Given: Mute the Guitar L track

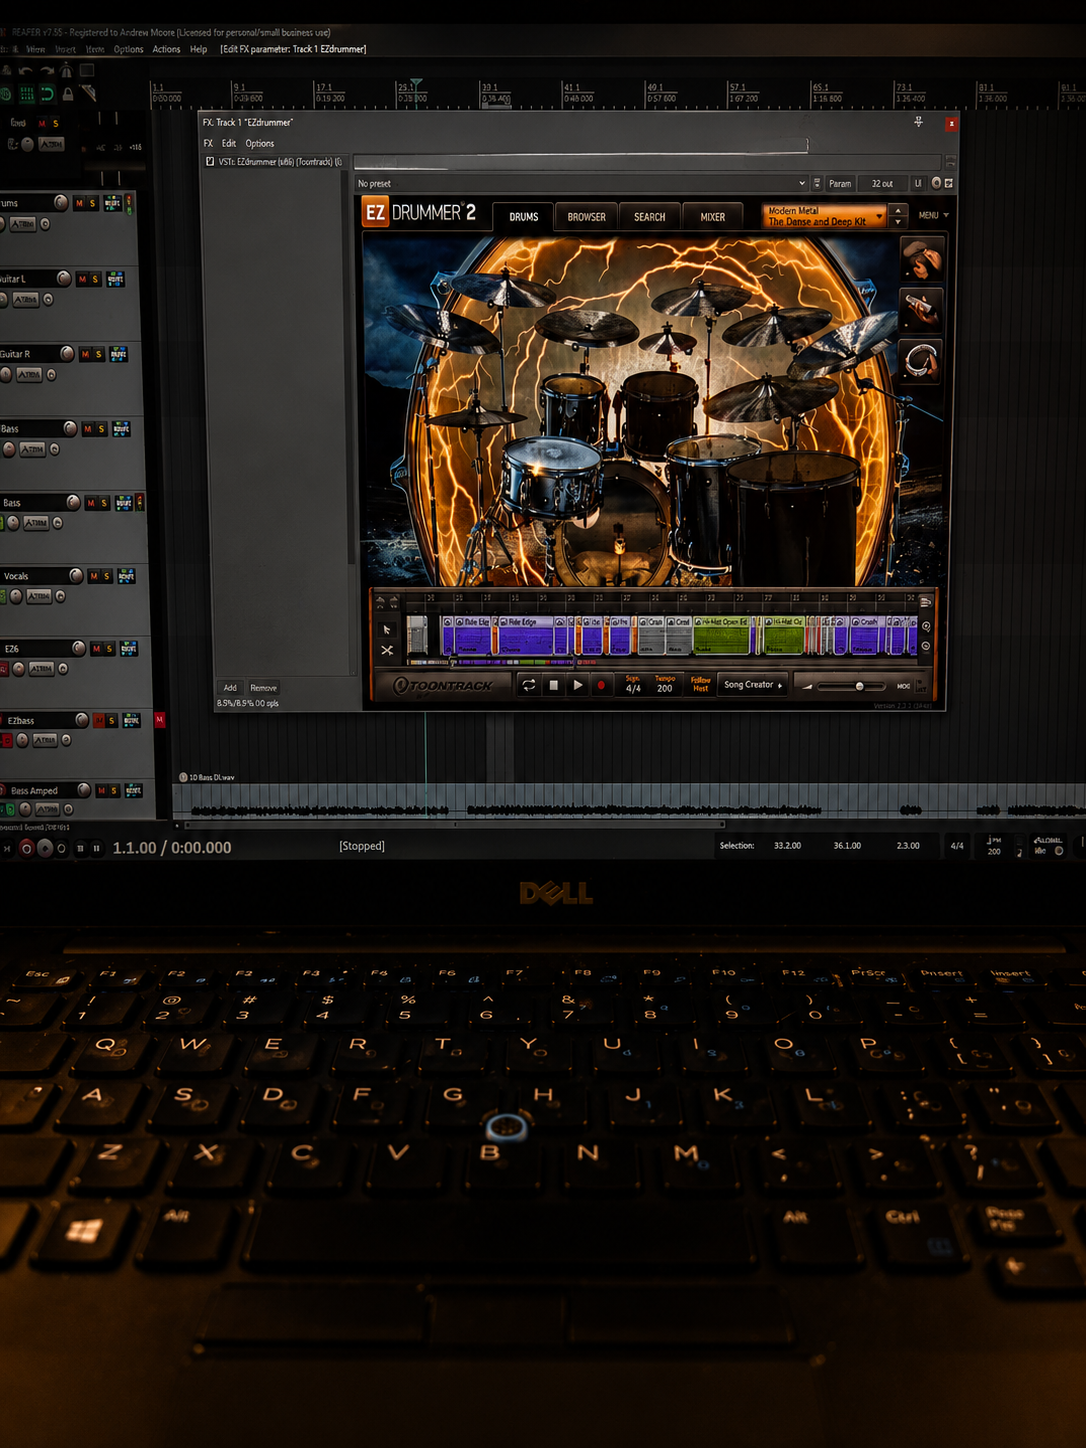Looking at the screenshot, I should coord(83,279).
